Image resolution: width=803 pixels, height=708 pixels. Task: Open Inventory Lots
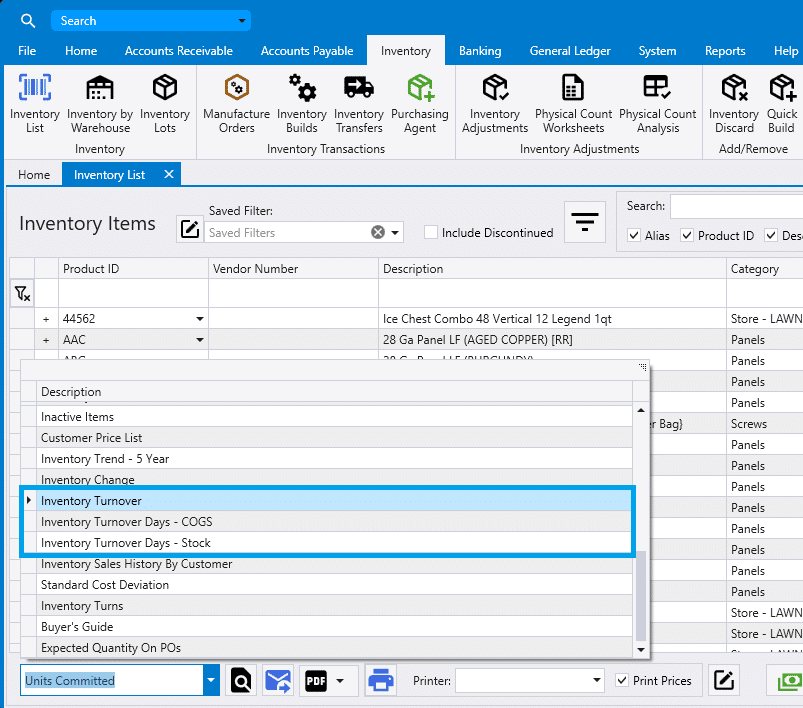tap(164, 100)
